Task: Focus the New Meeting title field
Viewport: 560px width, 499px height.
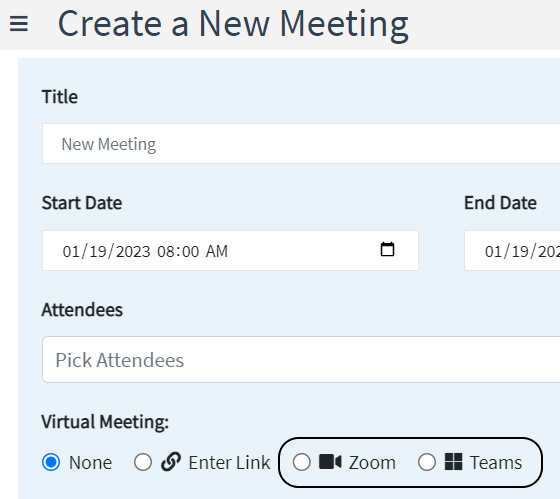Action: (301, 144)
